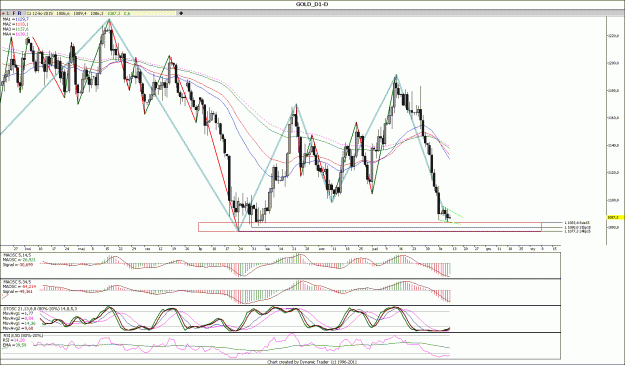Click the EMA value label in RSI panel
The width and height of the screenshot is (625, 365).
[14, 345]
